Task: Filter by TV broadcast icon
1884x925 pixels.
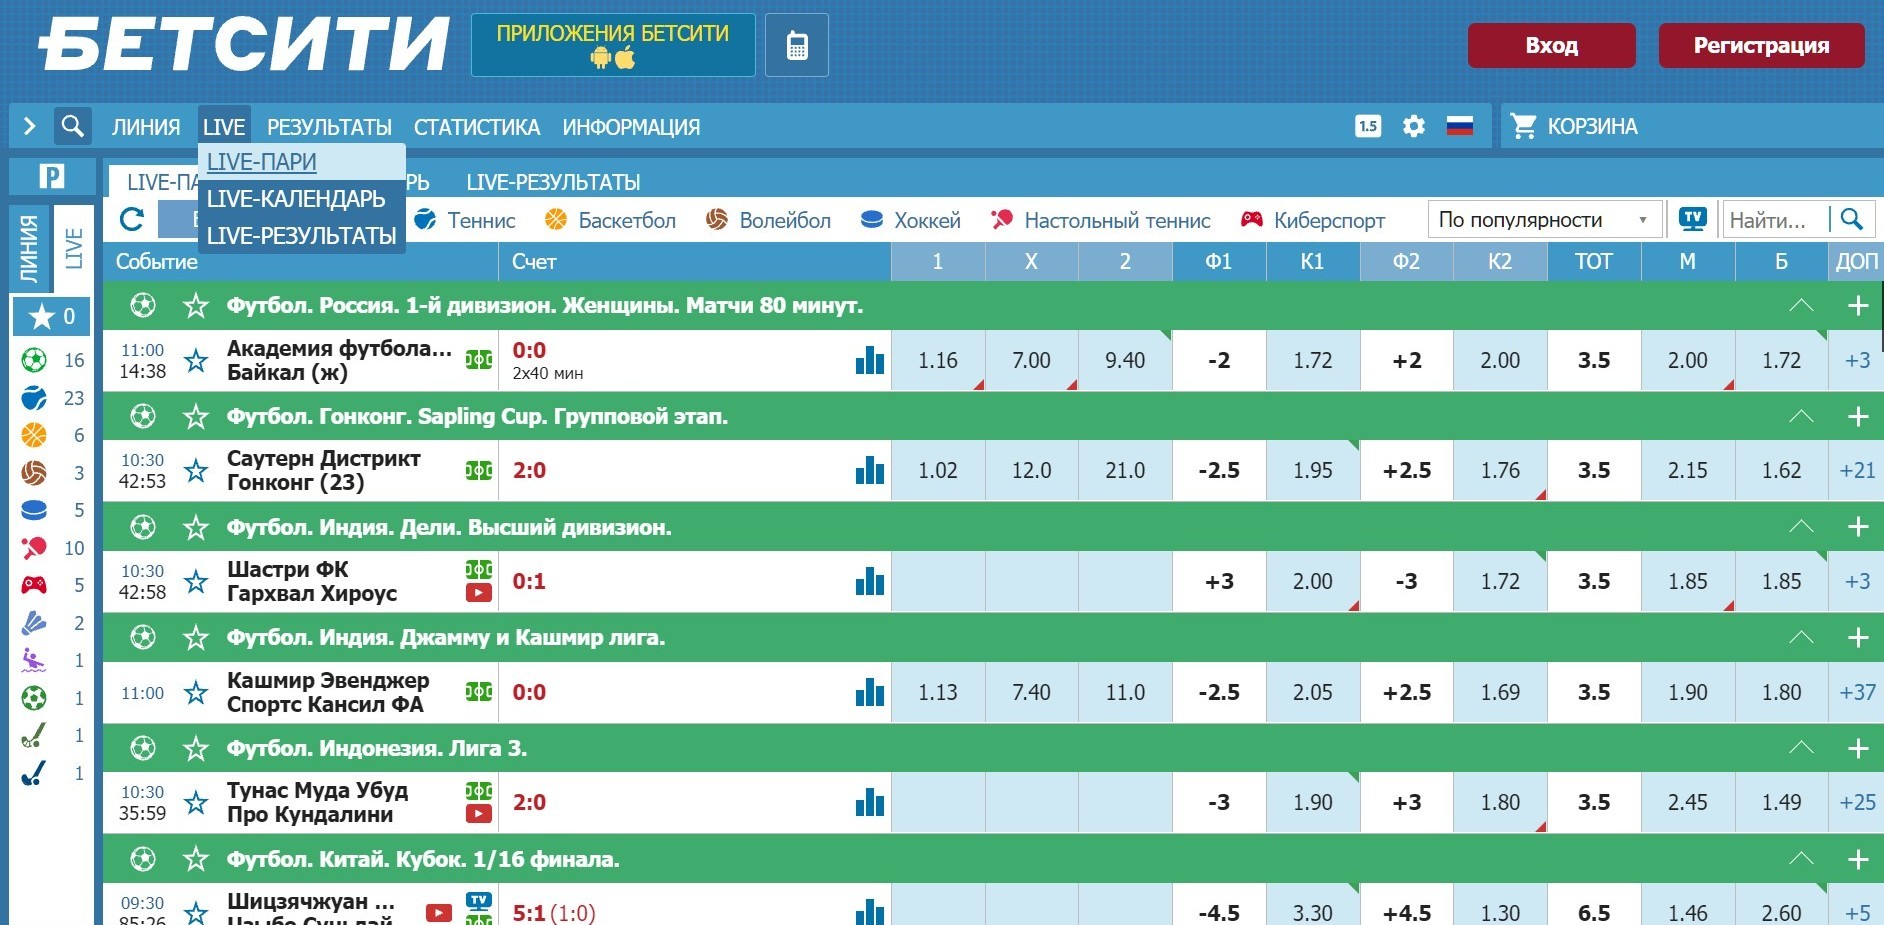Action: [x=1693, y=219]
